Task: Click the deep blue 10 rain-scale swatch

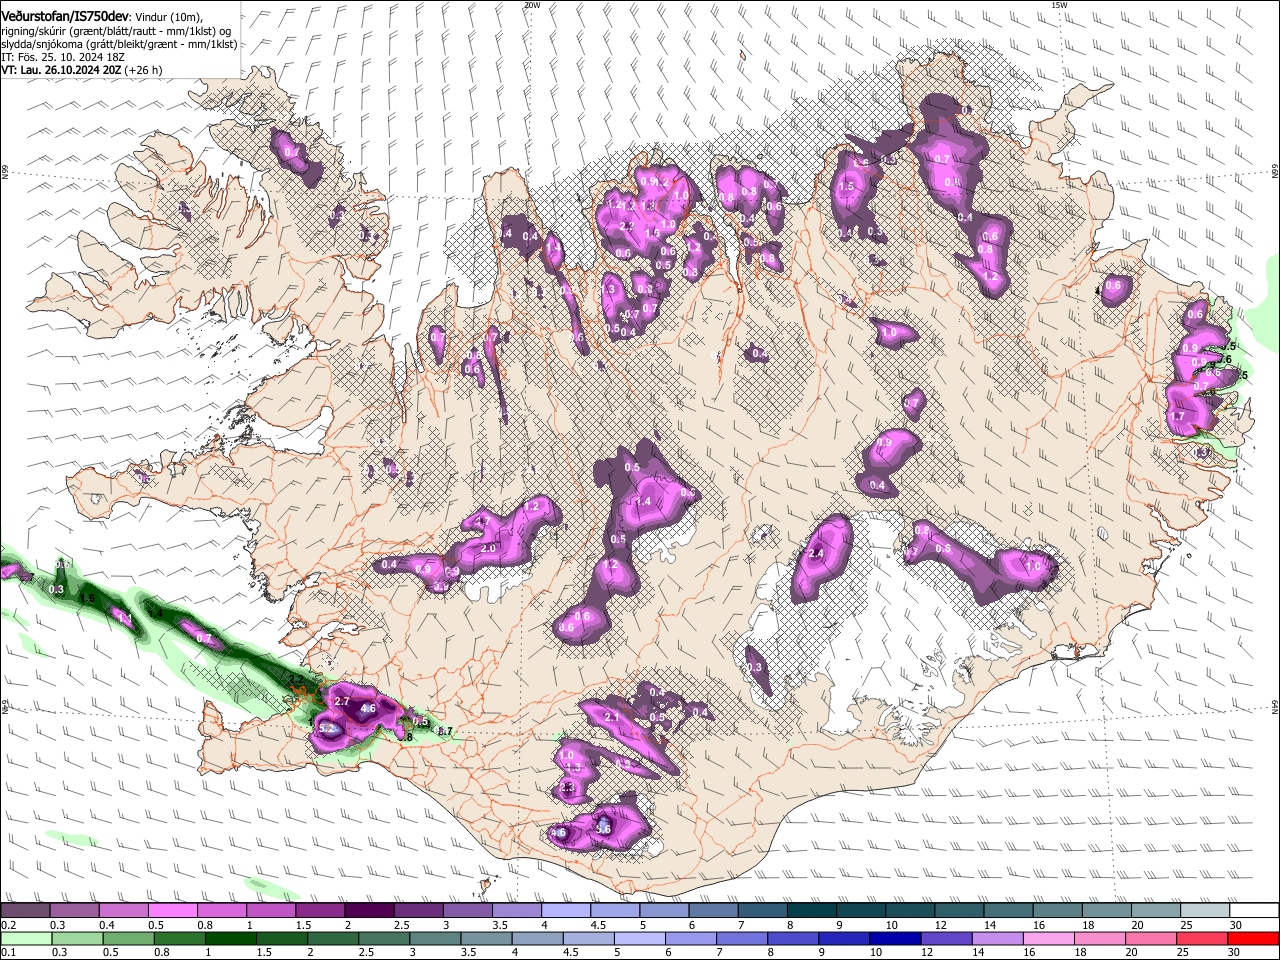Action: [895, 938]
